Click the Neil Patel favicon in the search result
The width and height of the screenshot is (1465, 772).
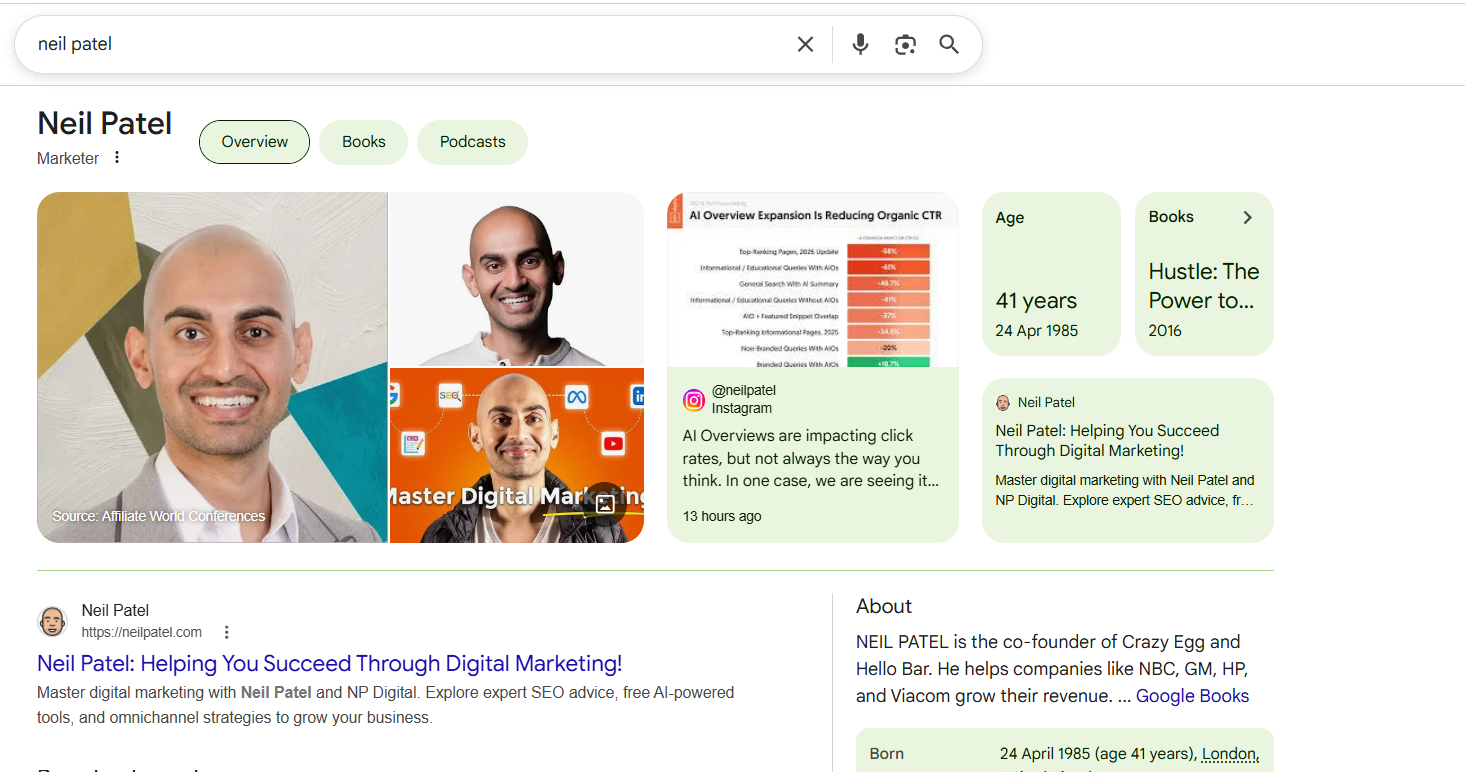52,621
